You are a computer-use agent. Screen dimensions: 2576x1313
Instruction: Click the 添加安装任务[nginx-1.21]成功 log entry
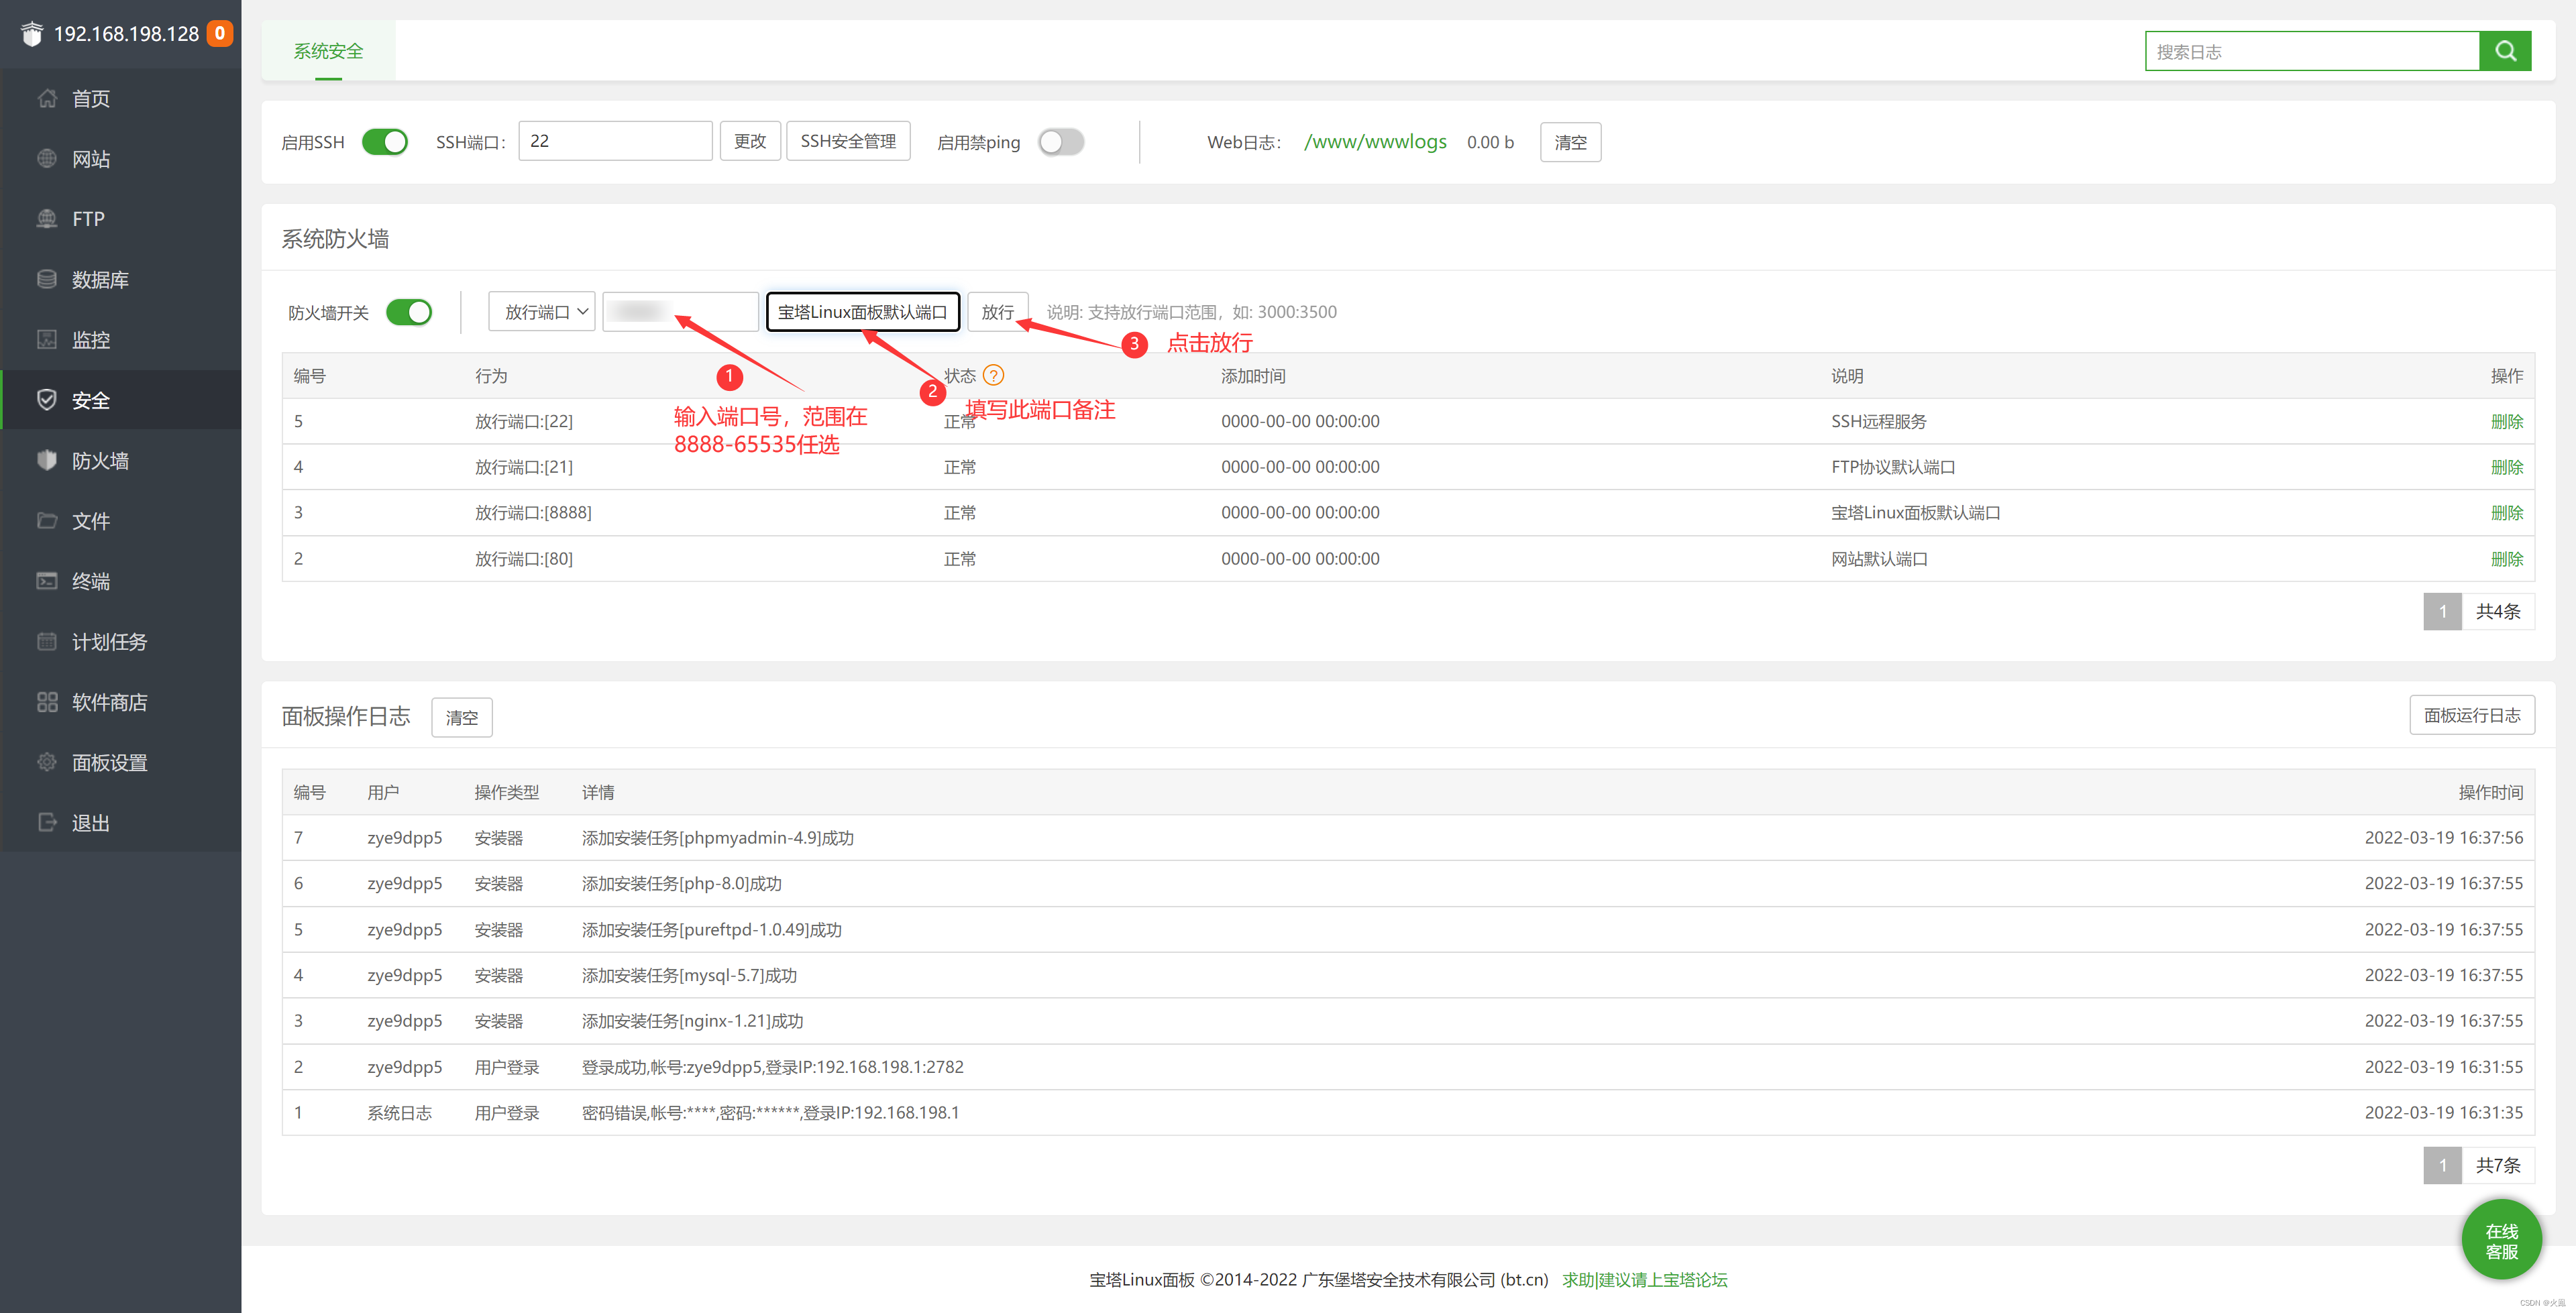tap(692, 1021)
